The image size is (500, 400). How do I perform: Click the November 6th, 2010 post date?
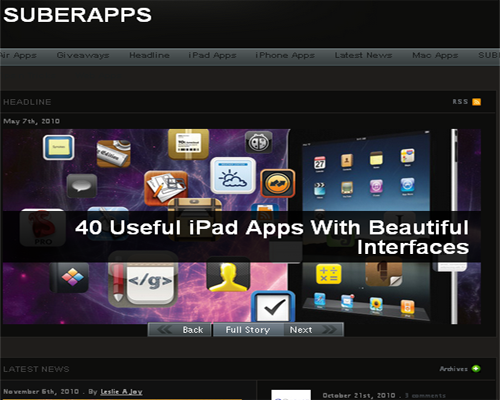(x=41, y=392)
